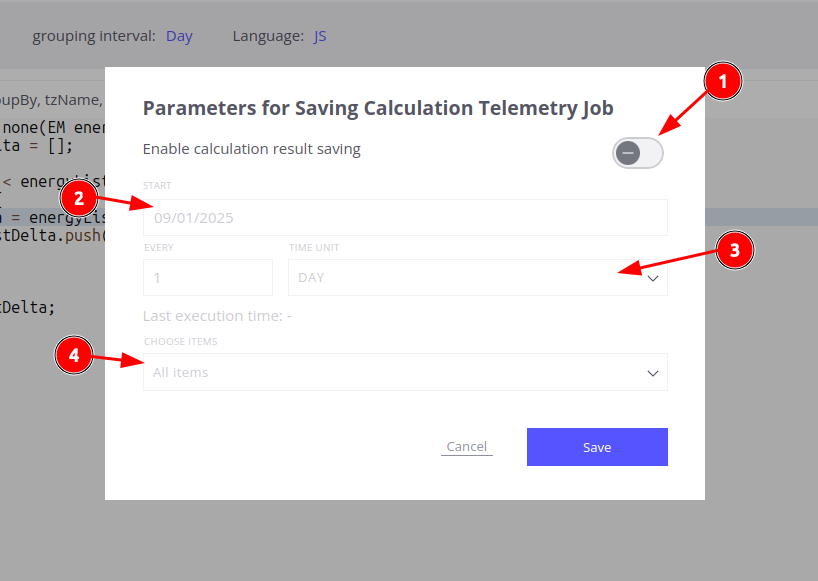Image resolution: width=818 pixels, height=581 pixels.
Task: Click the Language label in the top bar
Action: click(x=268, y=36)
